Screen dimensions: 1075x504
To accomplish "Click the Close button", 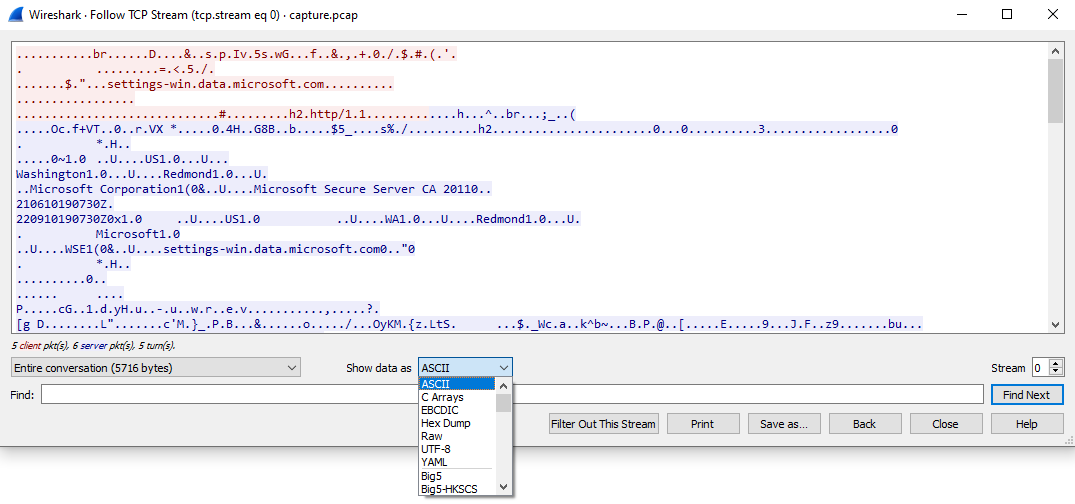I will pos(945,424).
